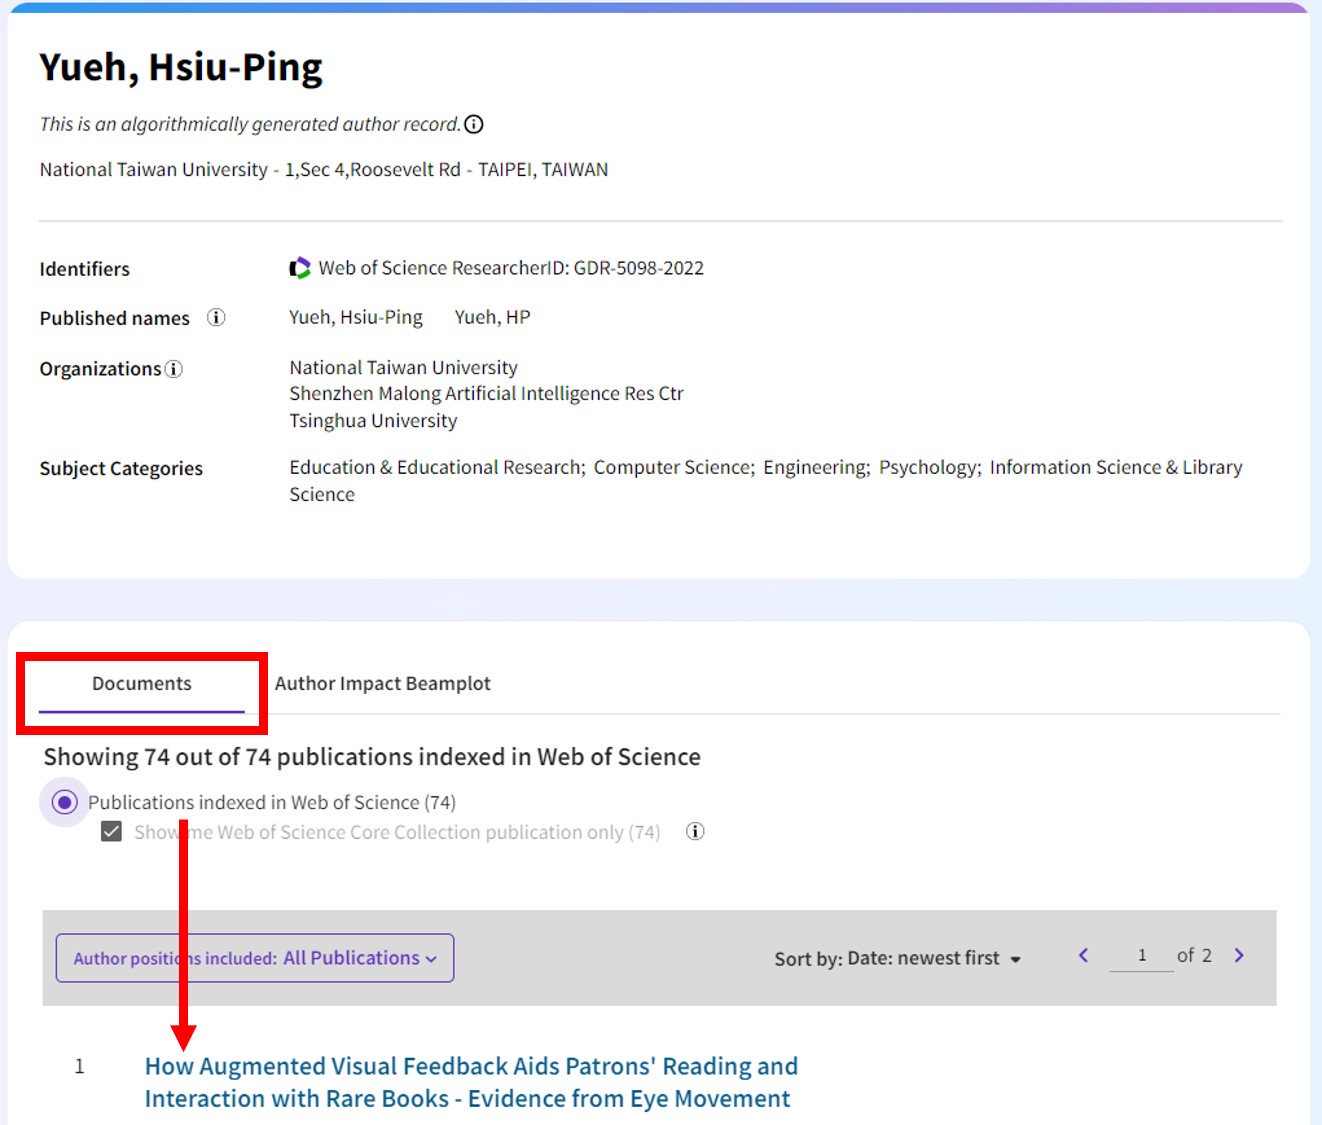The width and height of the screenshot is (1322, 1125).
Task: Click subject category Engineering
Action: click(817, 467)
